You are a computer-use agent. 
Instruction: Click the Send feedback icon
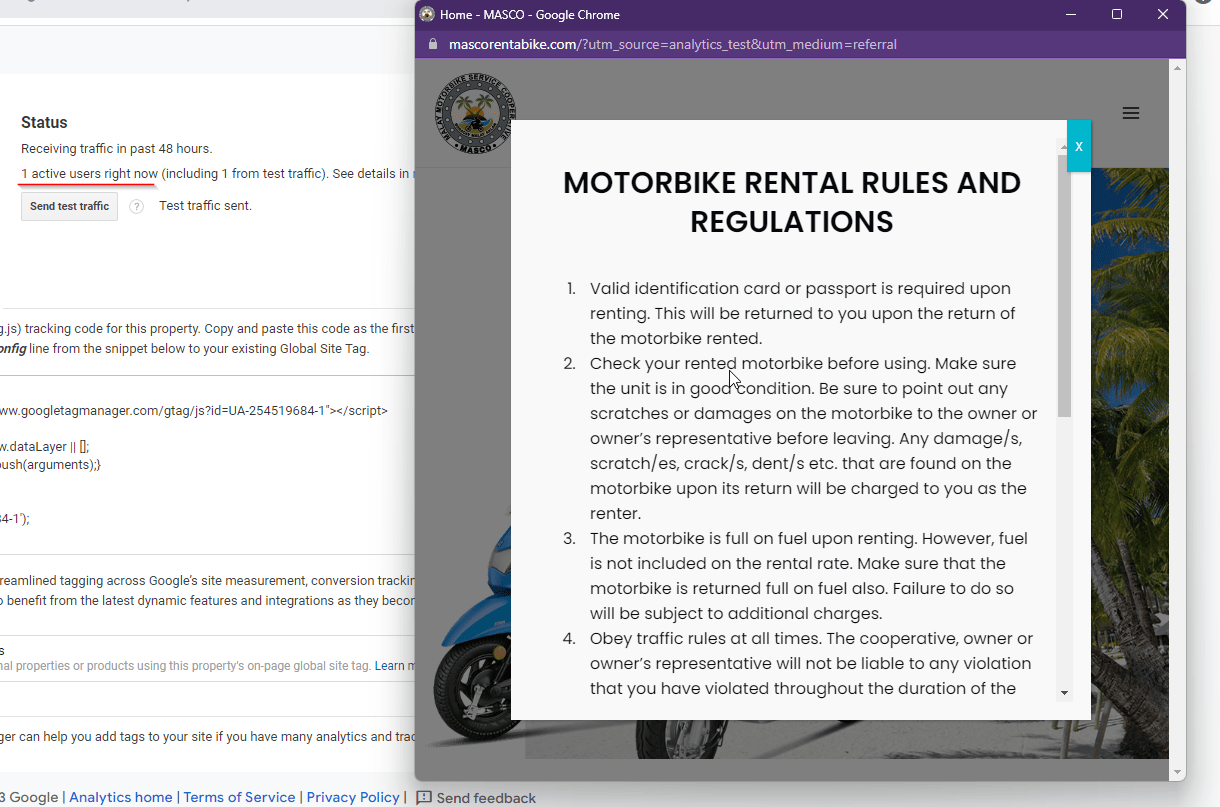(424, 797)
